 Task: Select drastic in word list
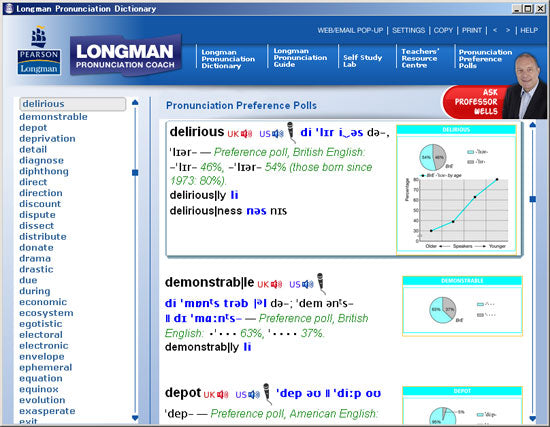click(x=36, y=269)
